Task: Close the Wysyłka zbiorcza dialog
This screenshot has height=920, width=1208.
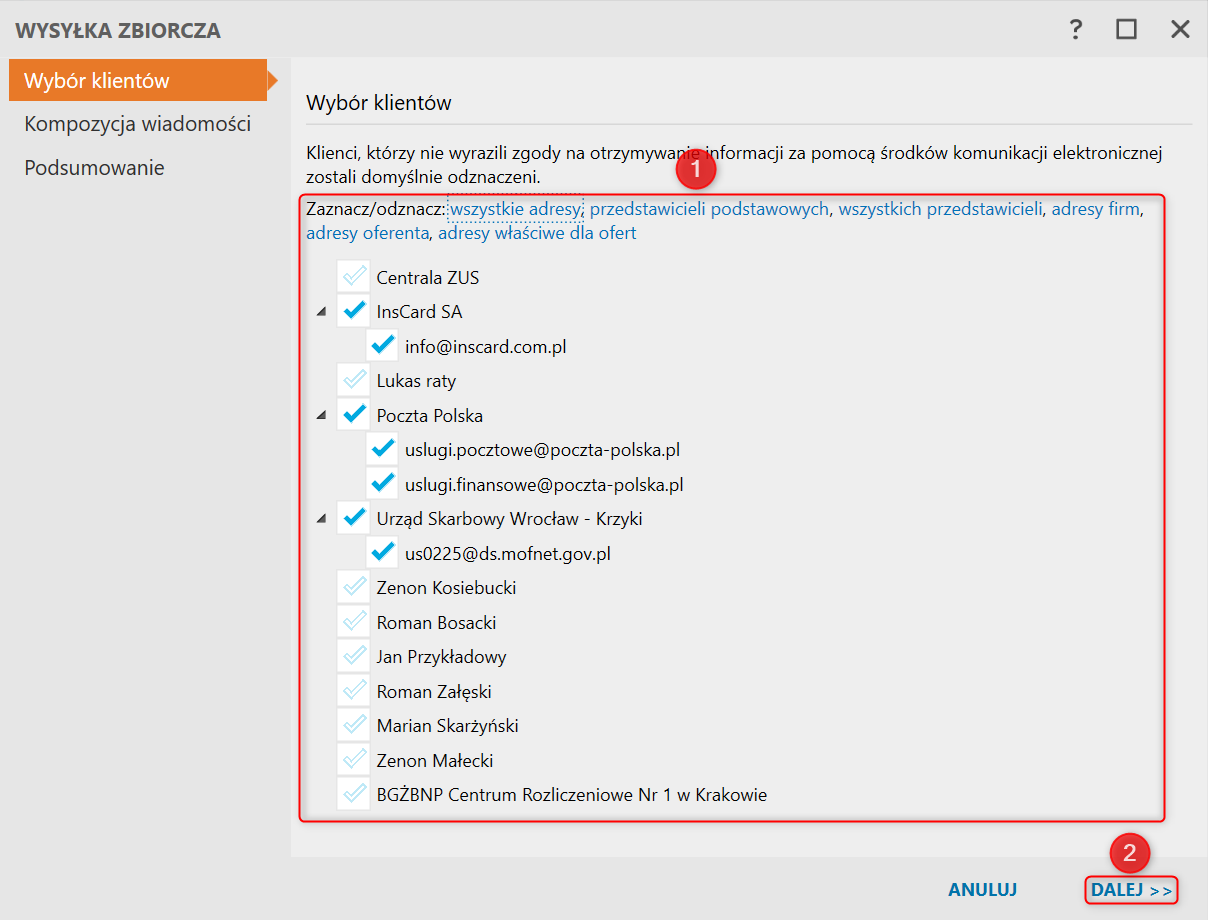Action: [1180, 30]
